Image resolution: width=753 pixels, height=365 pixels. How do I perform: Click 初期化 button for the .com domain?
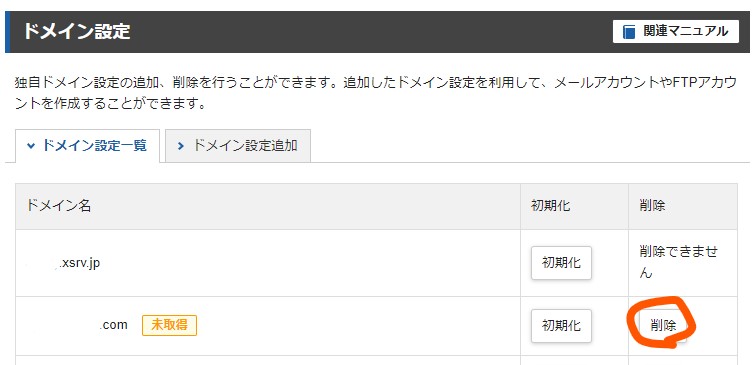tap(561, 326)
